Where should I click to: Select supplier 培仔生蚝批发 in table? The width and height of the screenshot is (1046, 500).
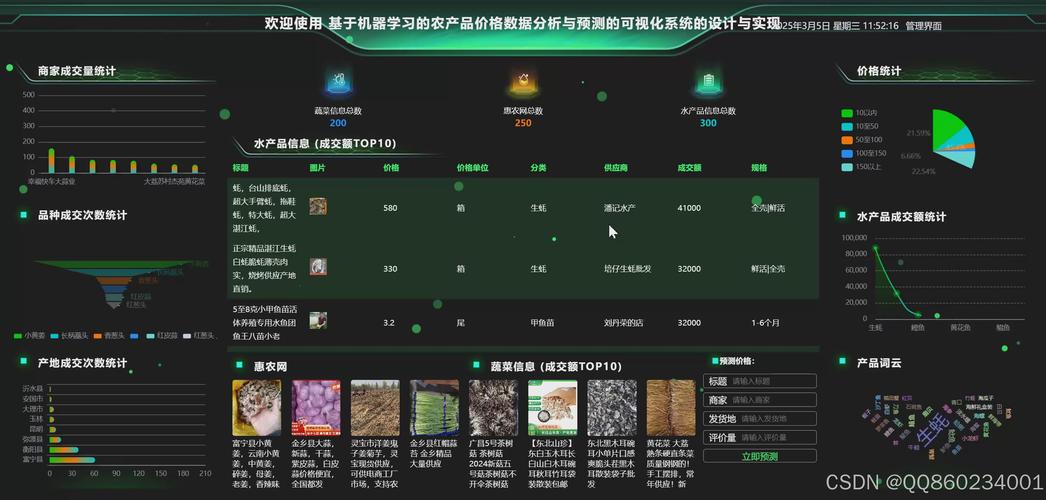tap(628, 269)
